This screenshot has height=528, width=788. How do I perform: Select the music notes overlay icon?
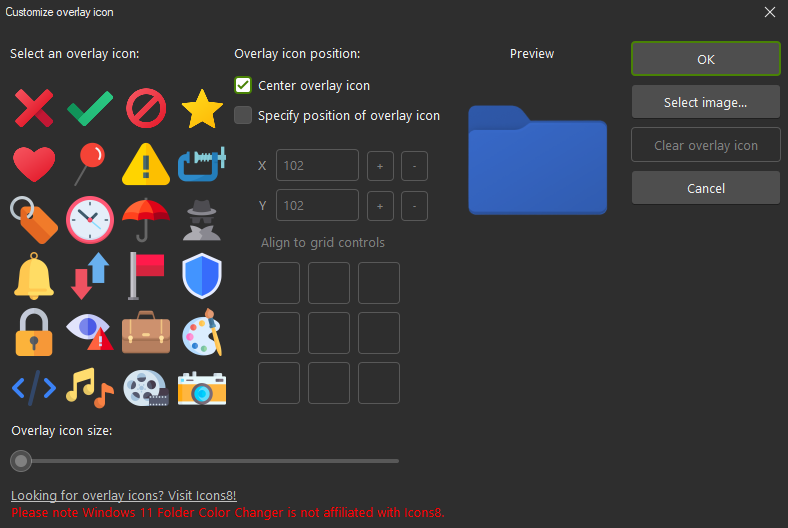(90, 388)
